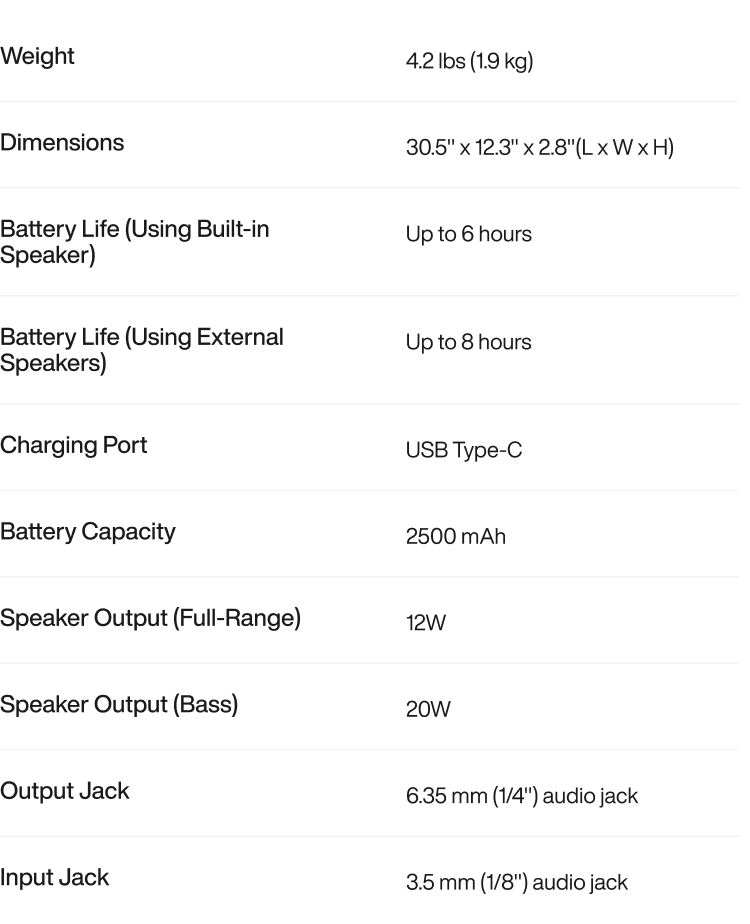Click the Battery Capacity label

[x=87, y=531]
